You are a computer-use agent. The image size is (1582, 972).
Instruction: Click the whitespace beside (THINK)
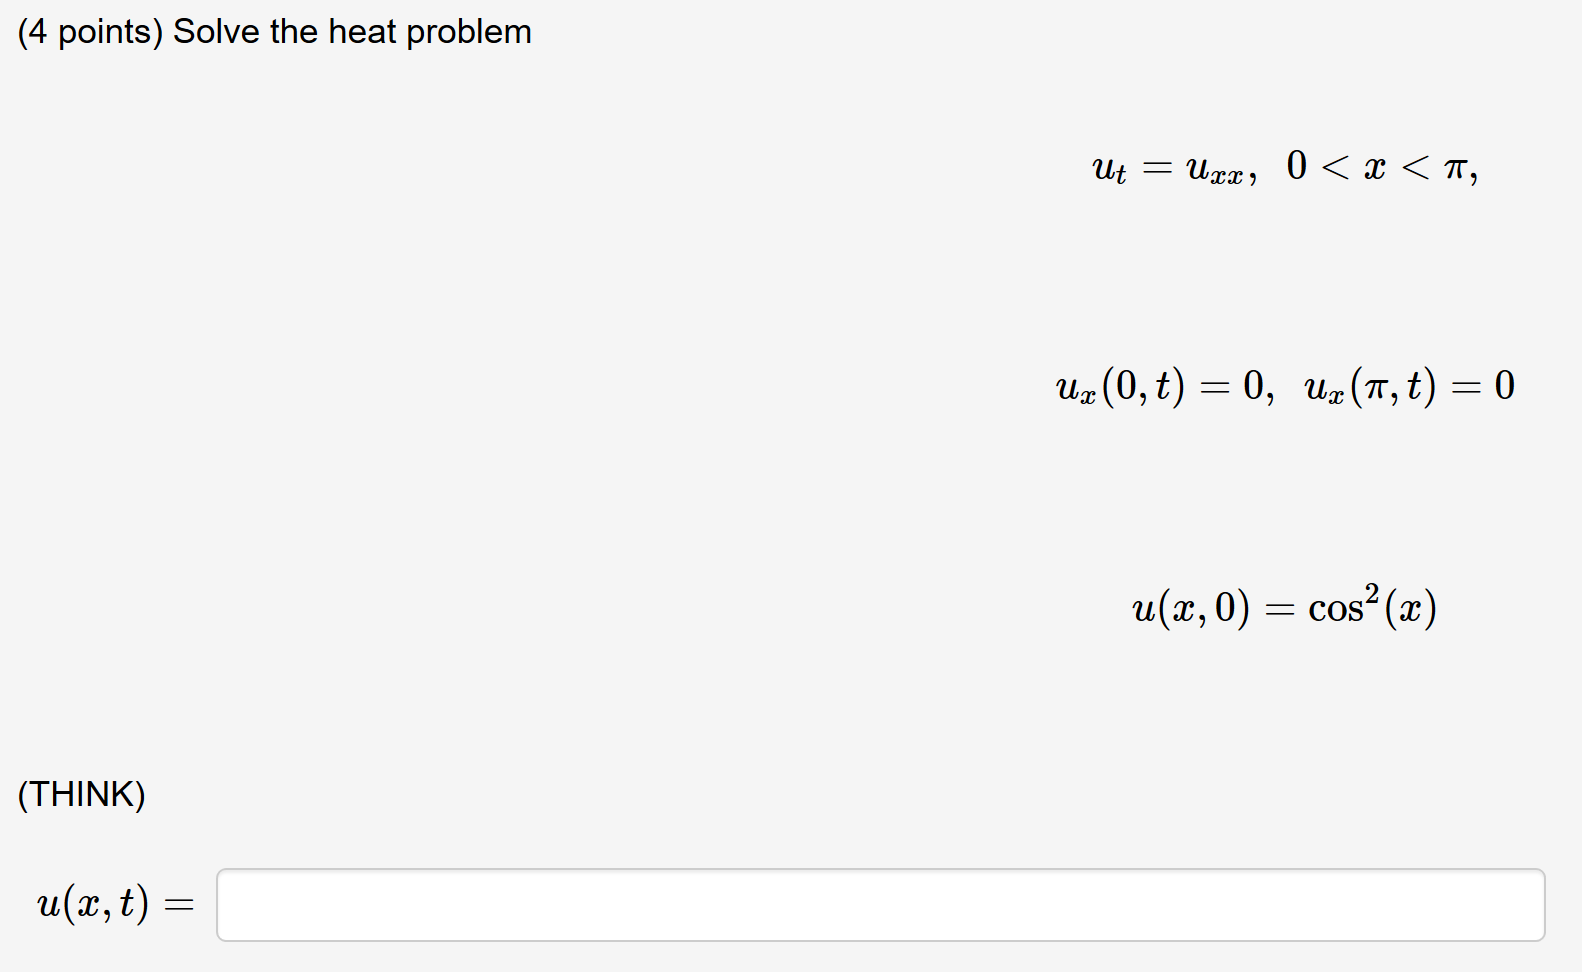coord(400,794)
